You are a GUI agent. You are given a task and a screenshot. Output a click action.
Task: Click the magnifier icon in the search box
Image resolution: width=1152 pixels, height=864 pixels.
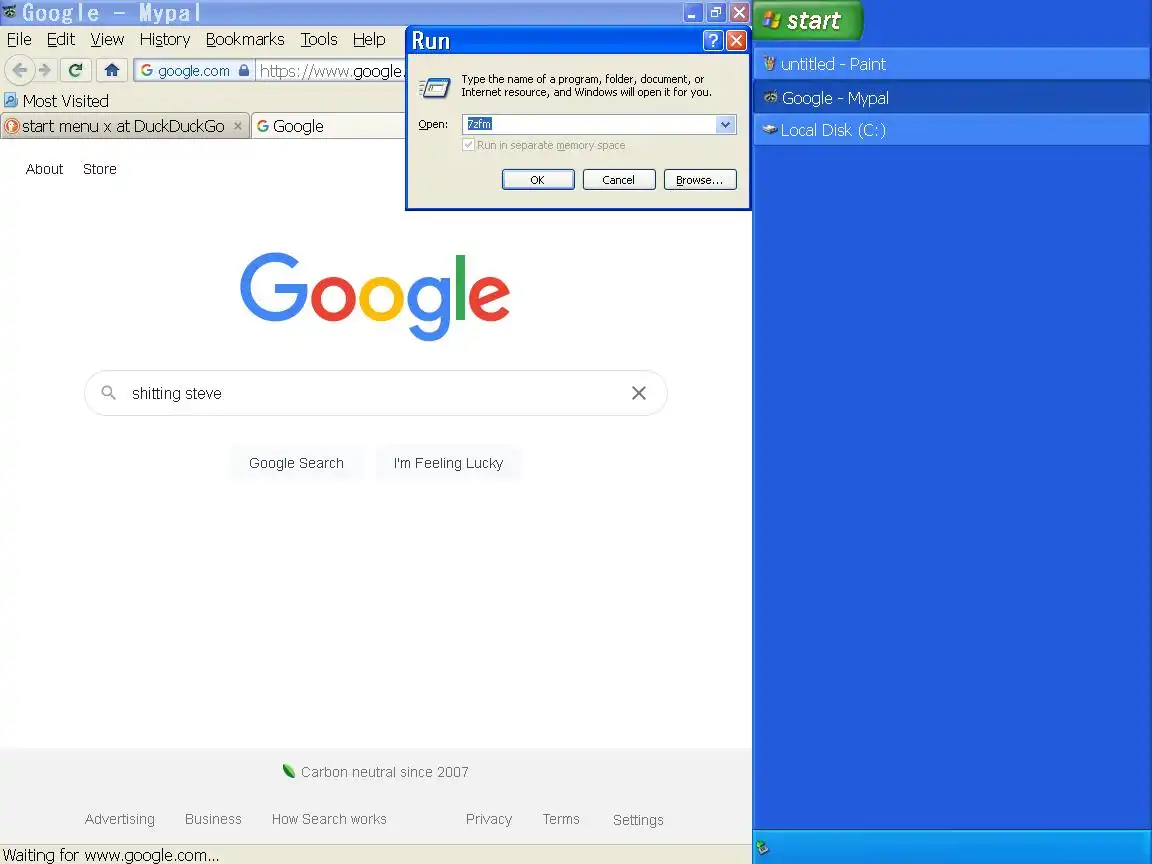[108, 392]
